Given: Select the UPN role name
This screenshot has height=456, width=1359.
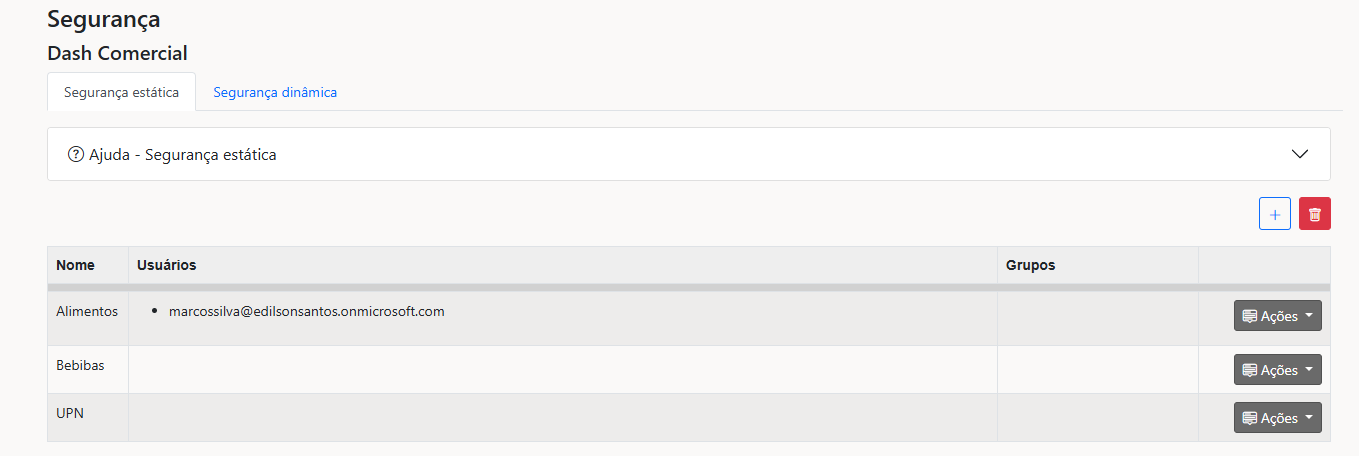Looking at the screenshot, I should pos(70,412).
